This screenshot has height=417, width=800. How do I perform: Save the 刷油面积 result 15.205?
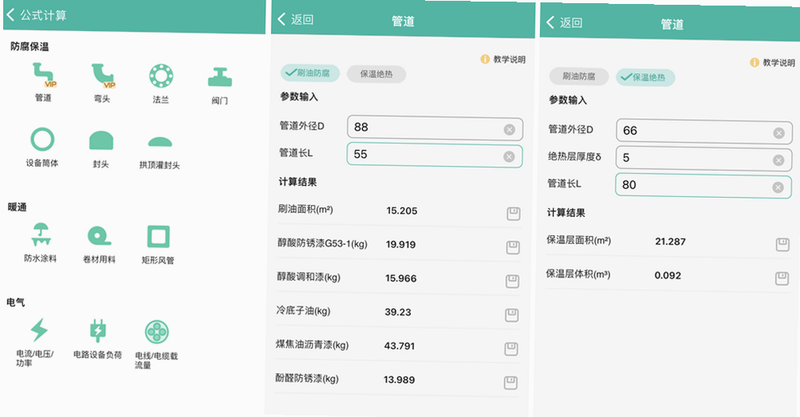[513, 213]
